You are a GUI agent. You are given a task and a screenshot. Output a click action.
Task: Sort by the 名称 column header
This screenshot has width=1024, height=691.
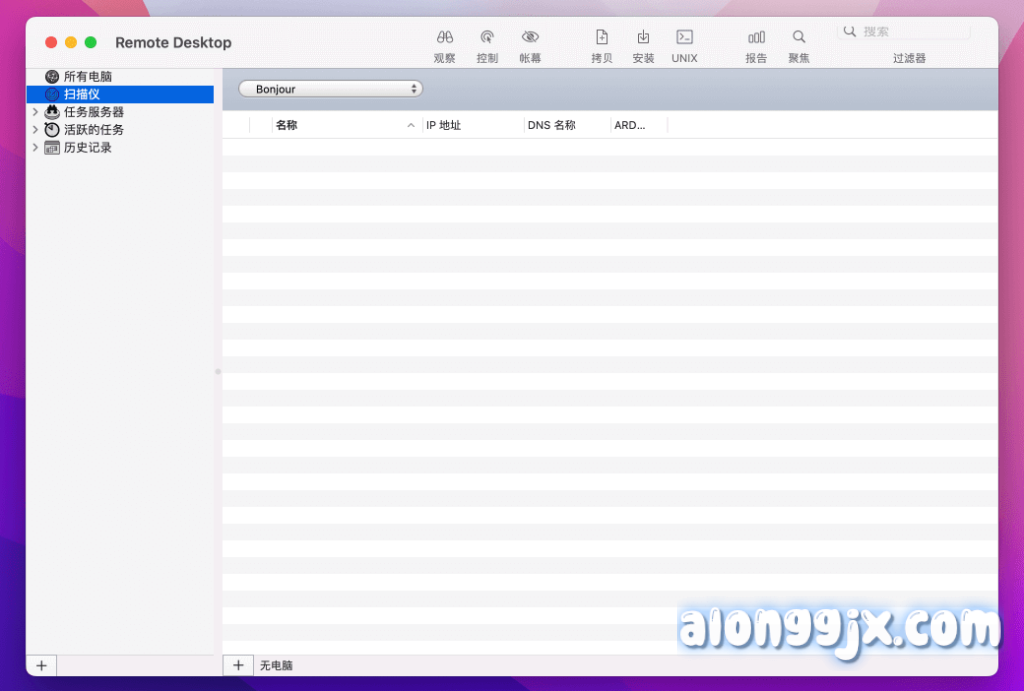pos(340,126)
